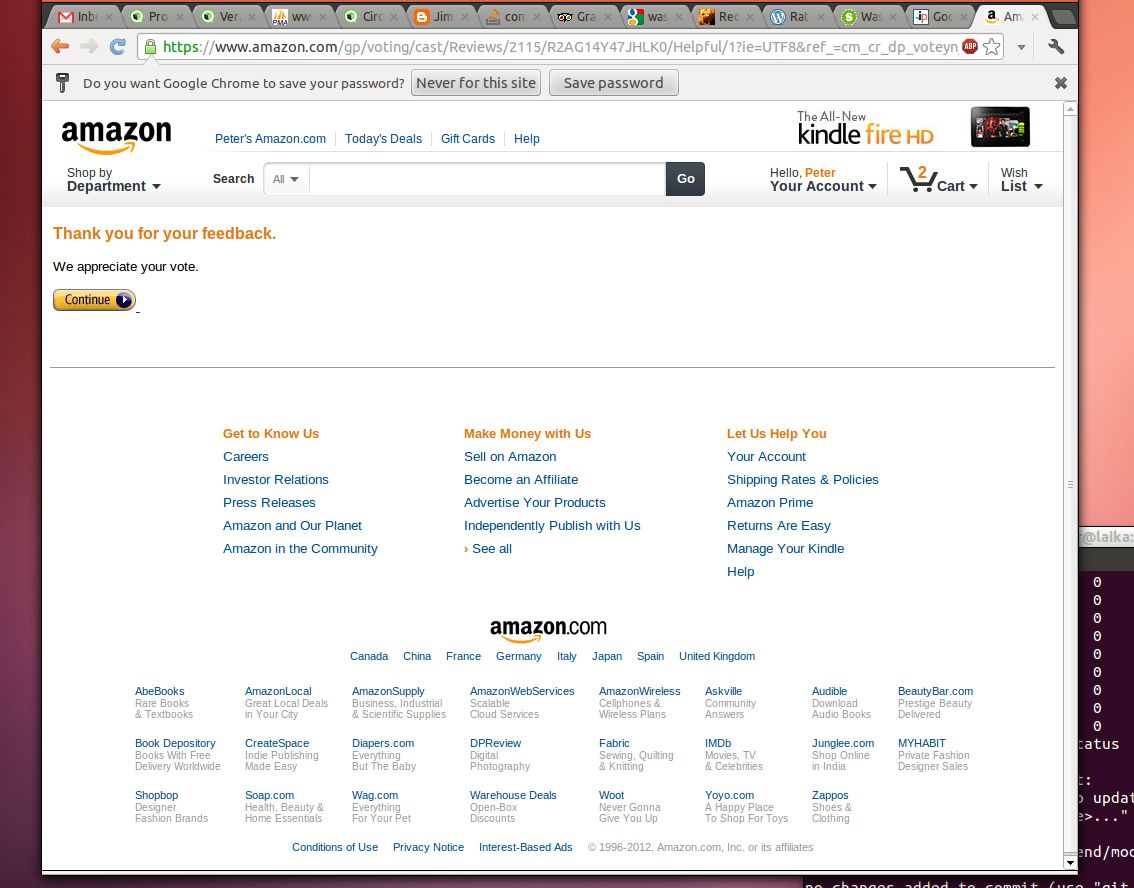Select the Germany country link
The width and height of the screenshot is (1134, 888).
519,657
